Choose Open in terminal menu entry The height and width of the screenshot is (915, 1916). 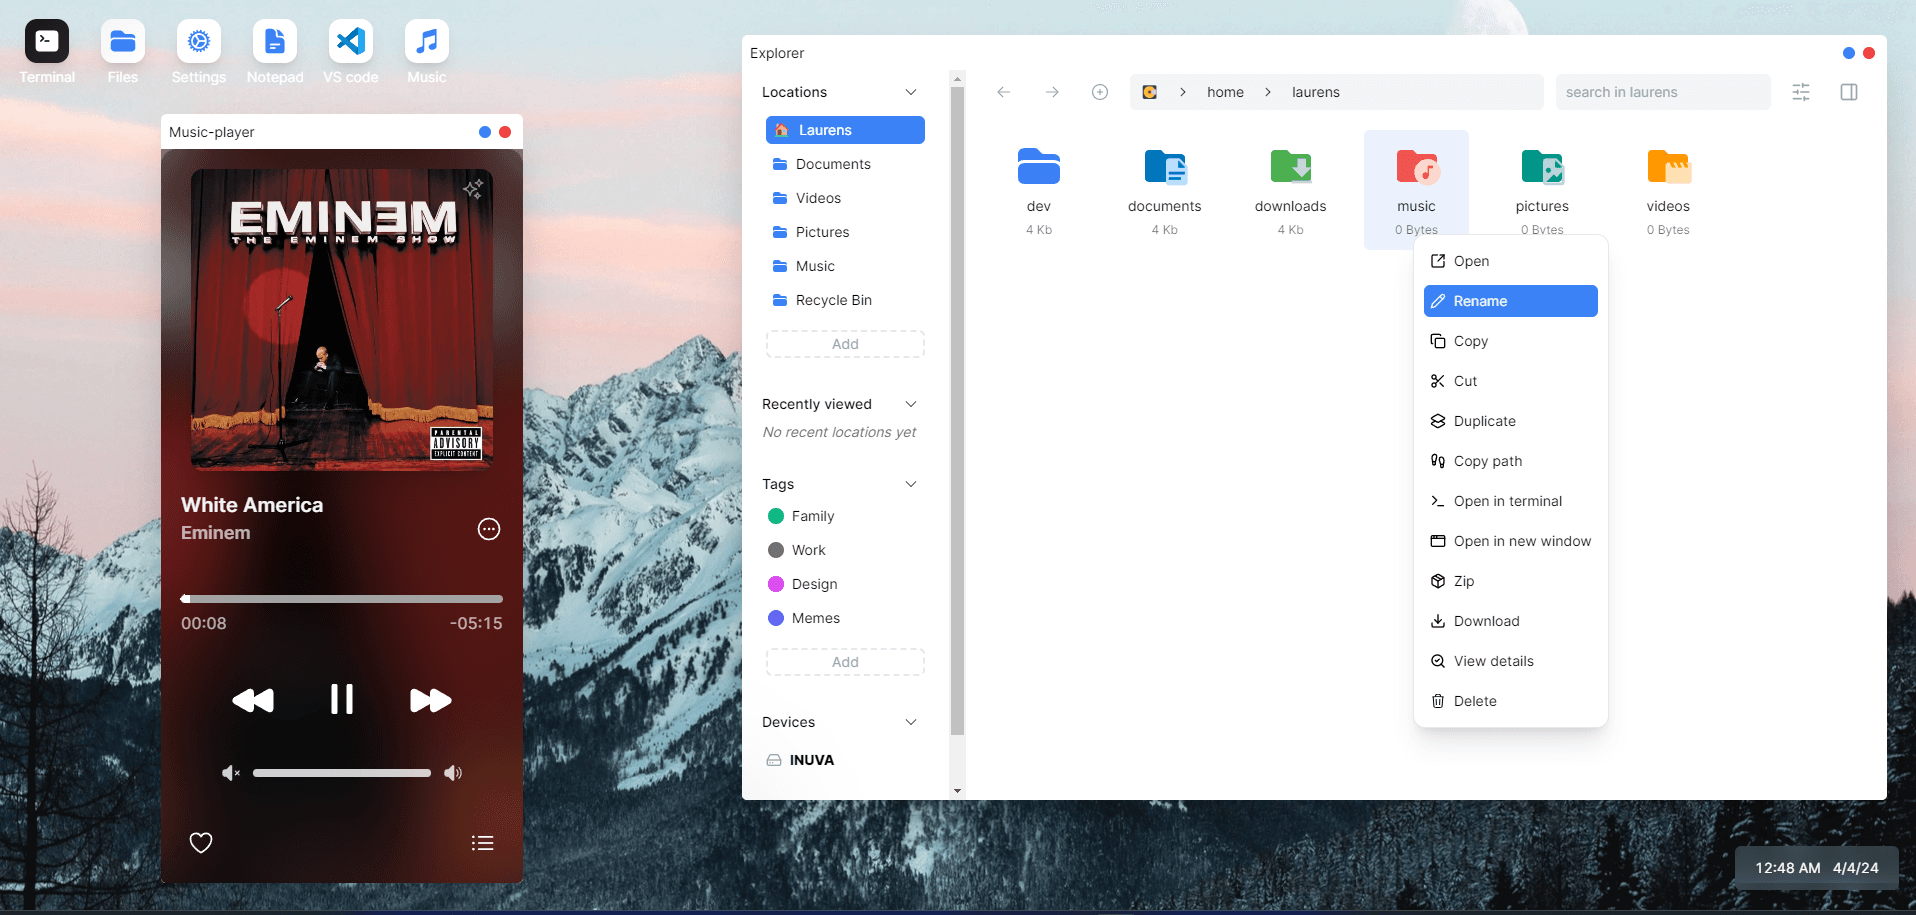(1511, 501)
